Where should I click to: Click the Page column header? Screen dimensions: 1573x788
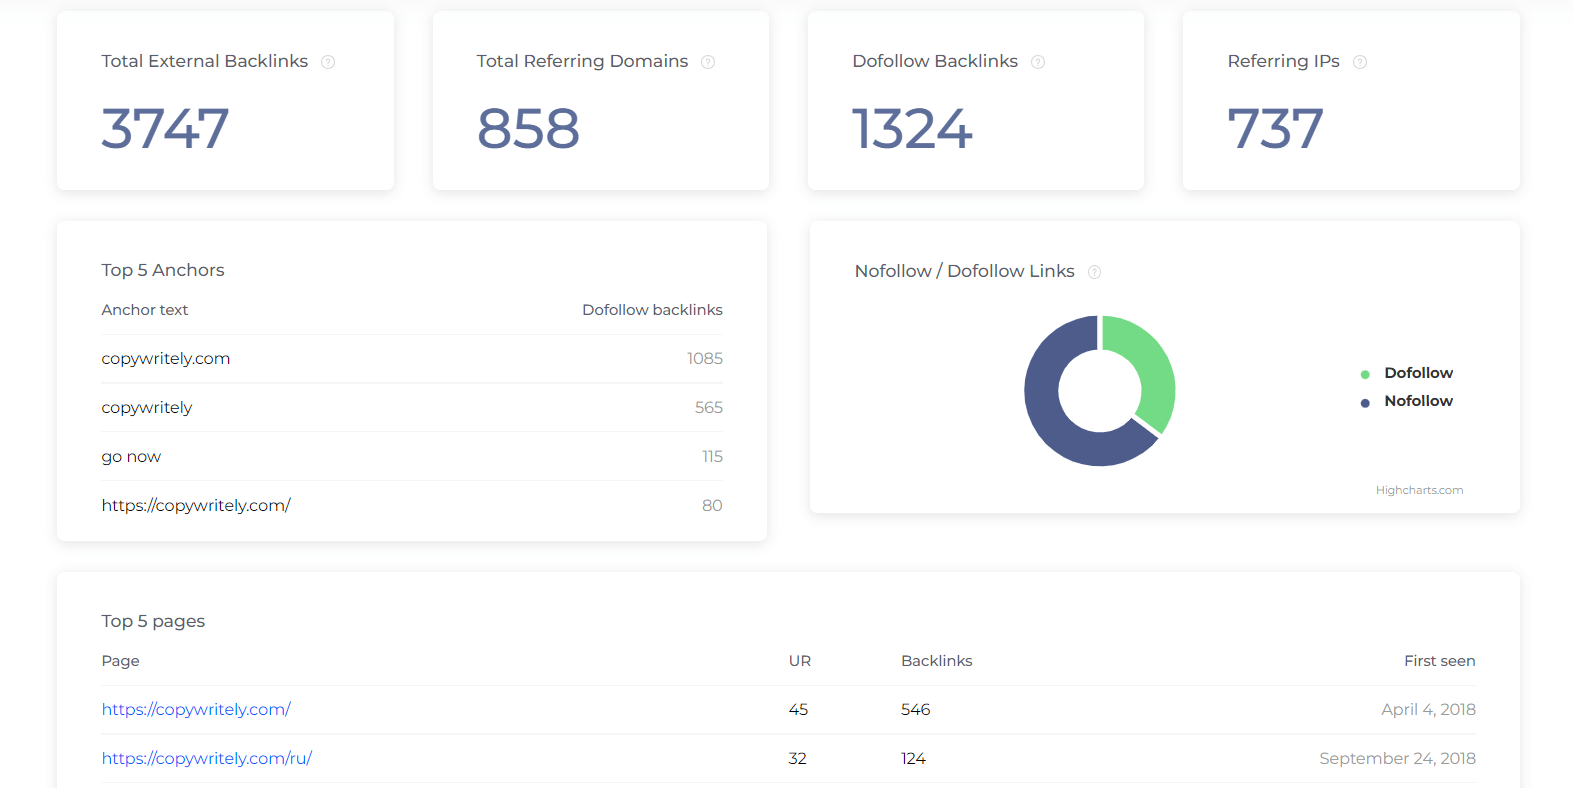120,661
